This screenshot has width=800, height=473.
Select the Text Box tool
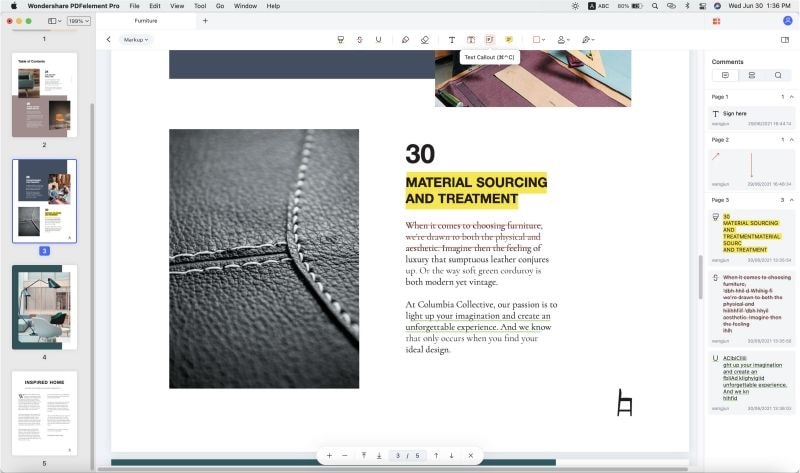click(x=471, y=40)
